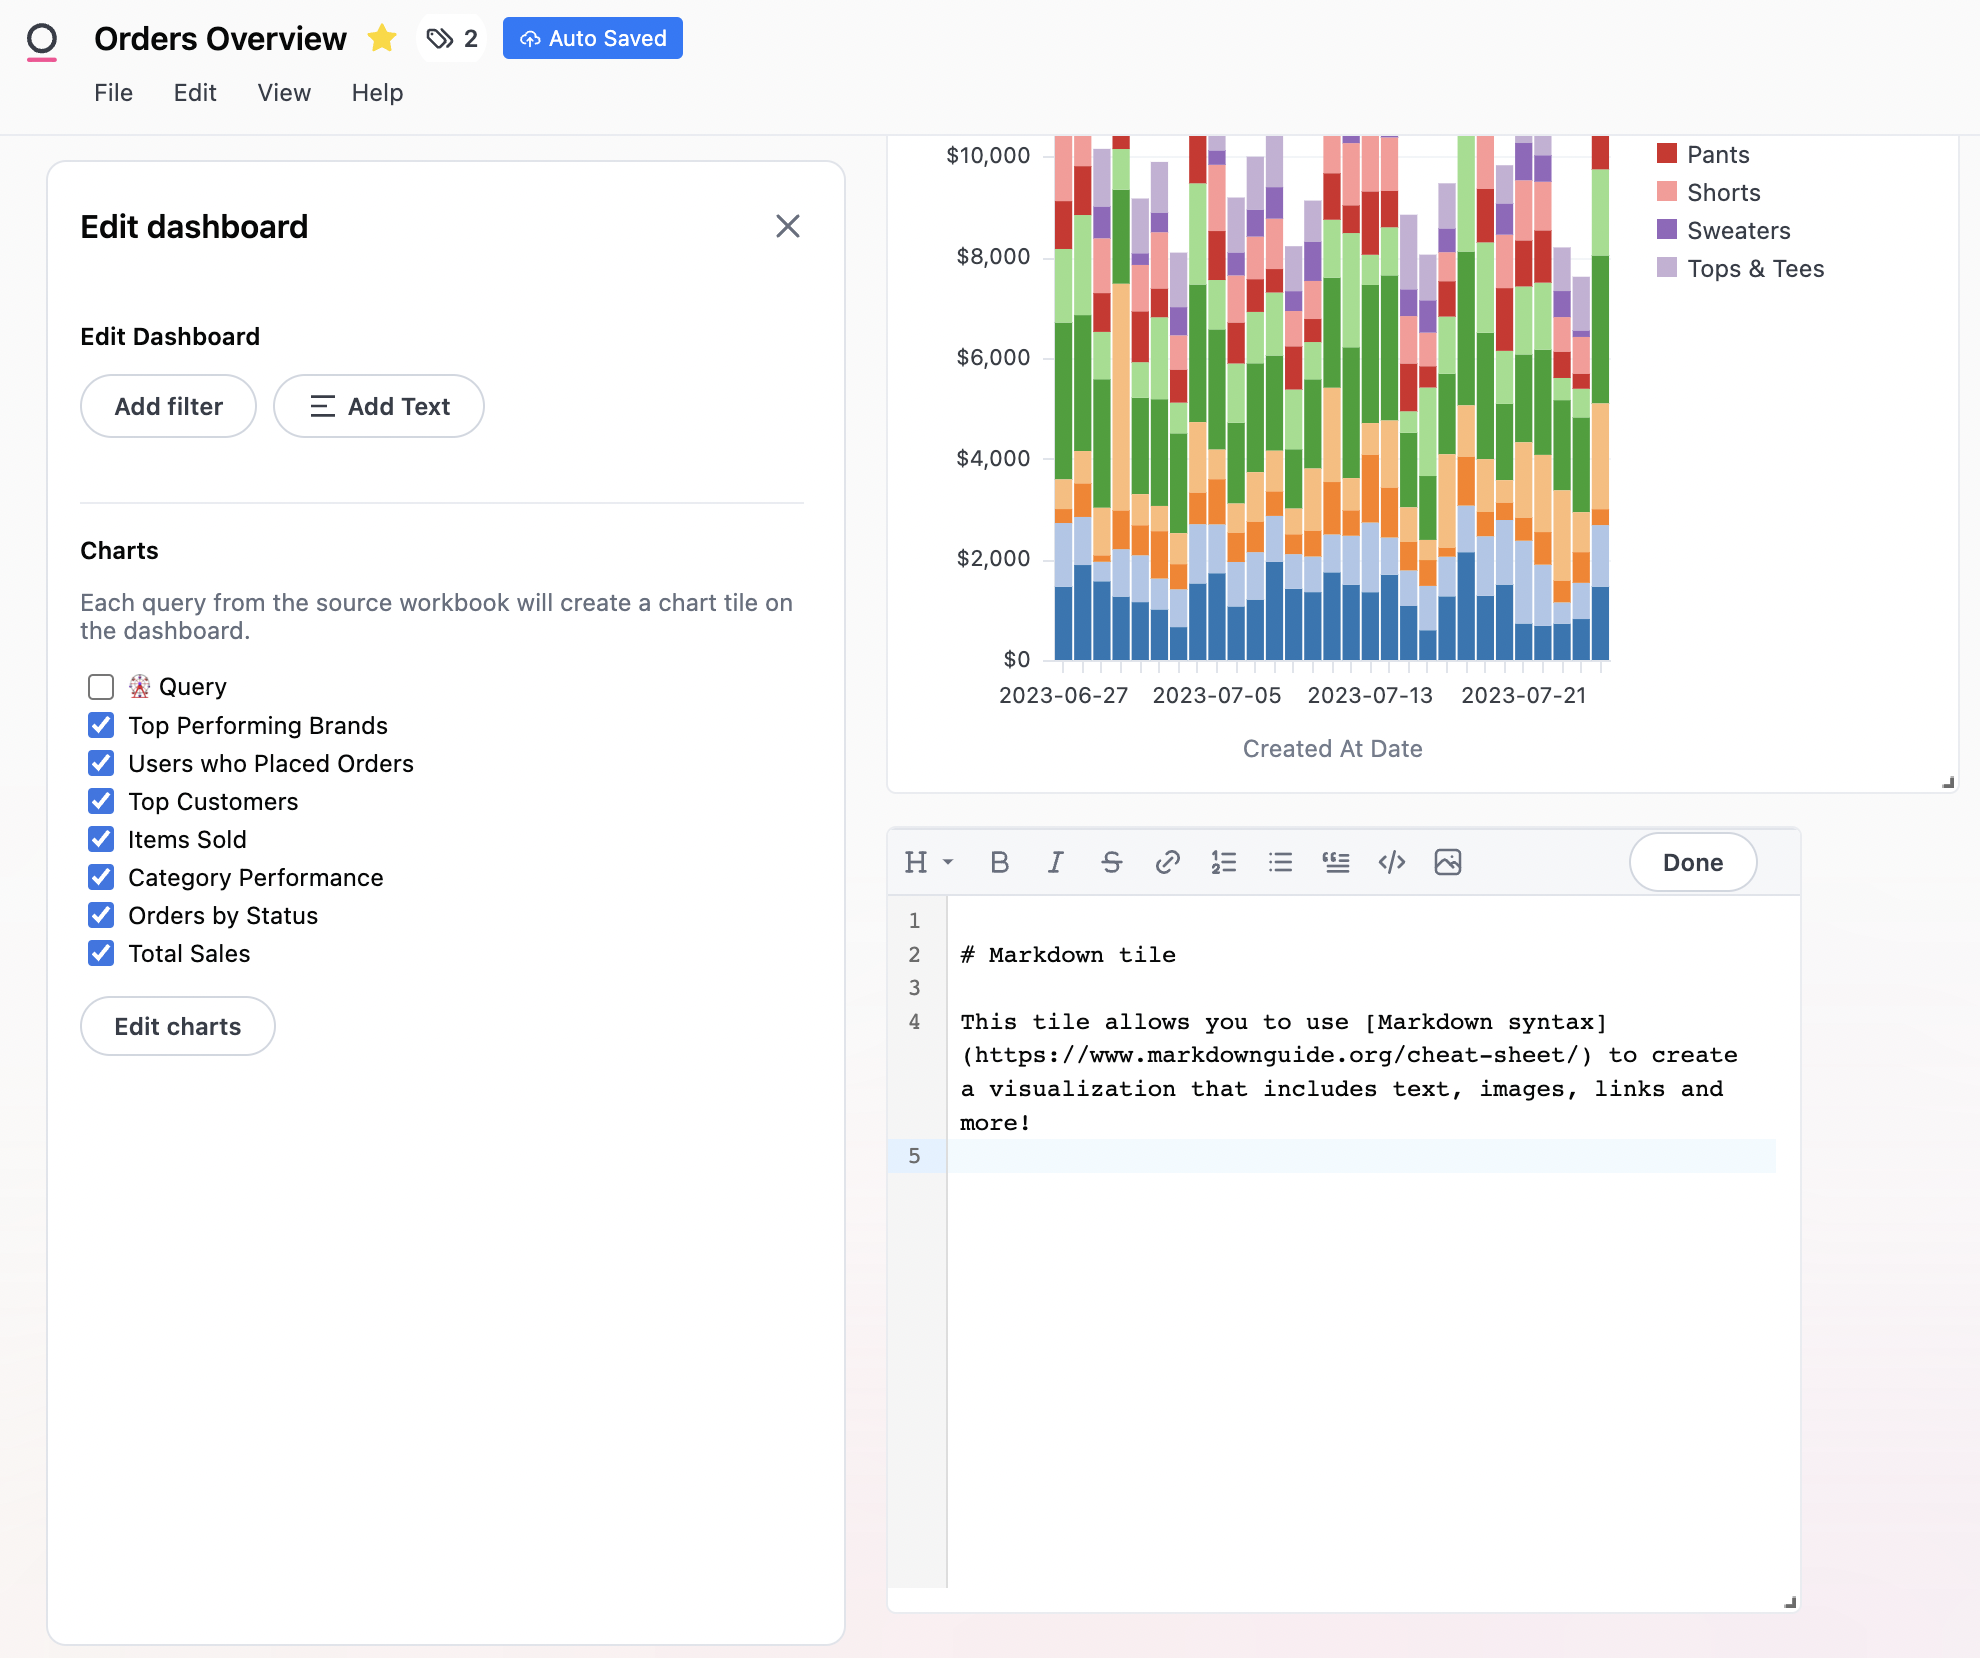Close the Edit dashboard panel
Viewport: 1980px width, 1658px height.
tap(788, 226)
